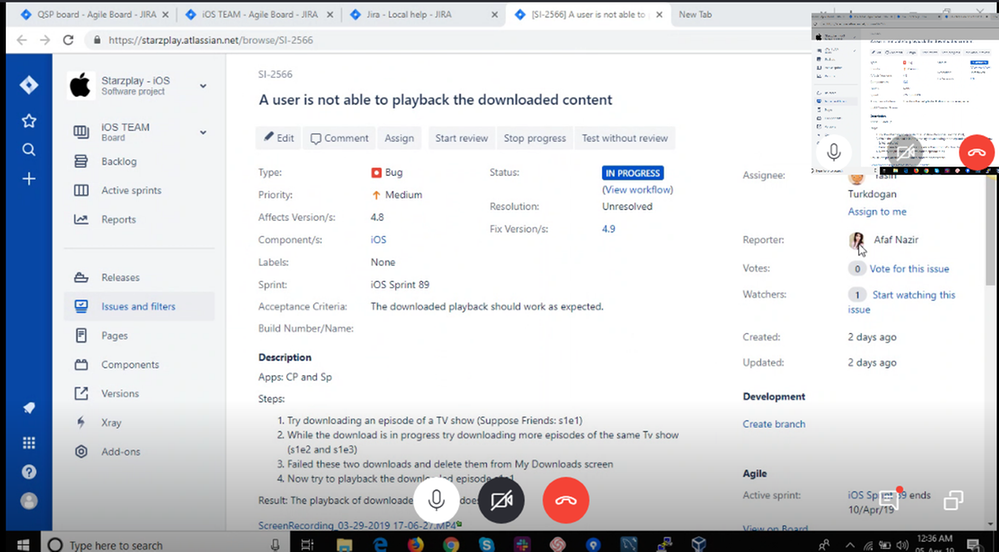
Task: Click the browser address bar URL
Action: [211, 40]
